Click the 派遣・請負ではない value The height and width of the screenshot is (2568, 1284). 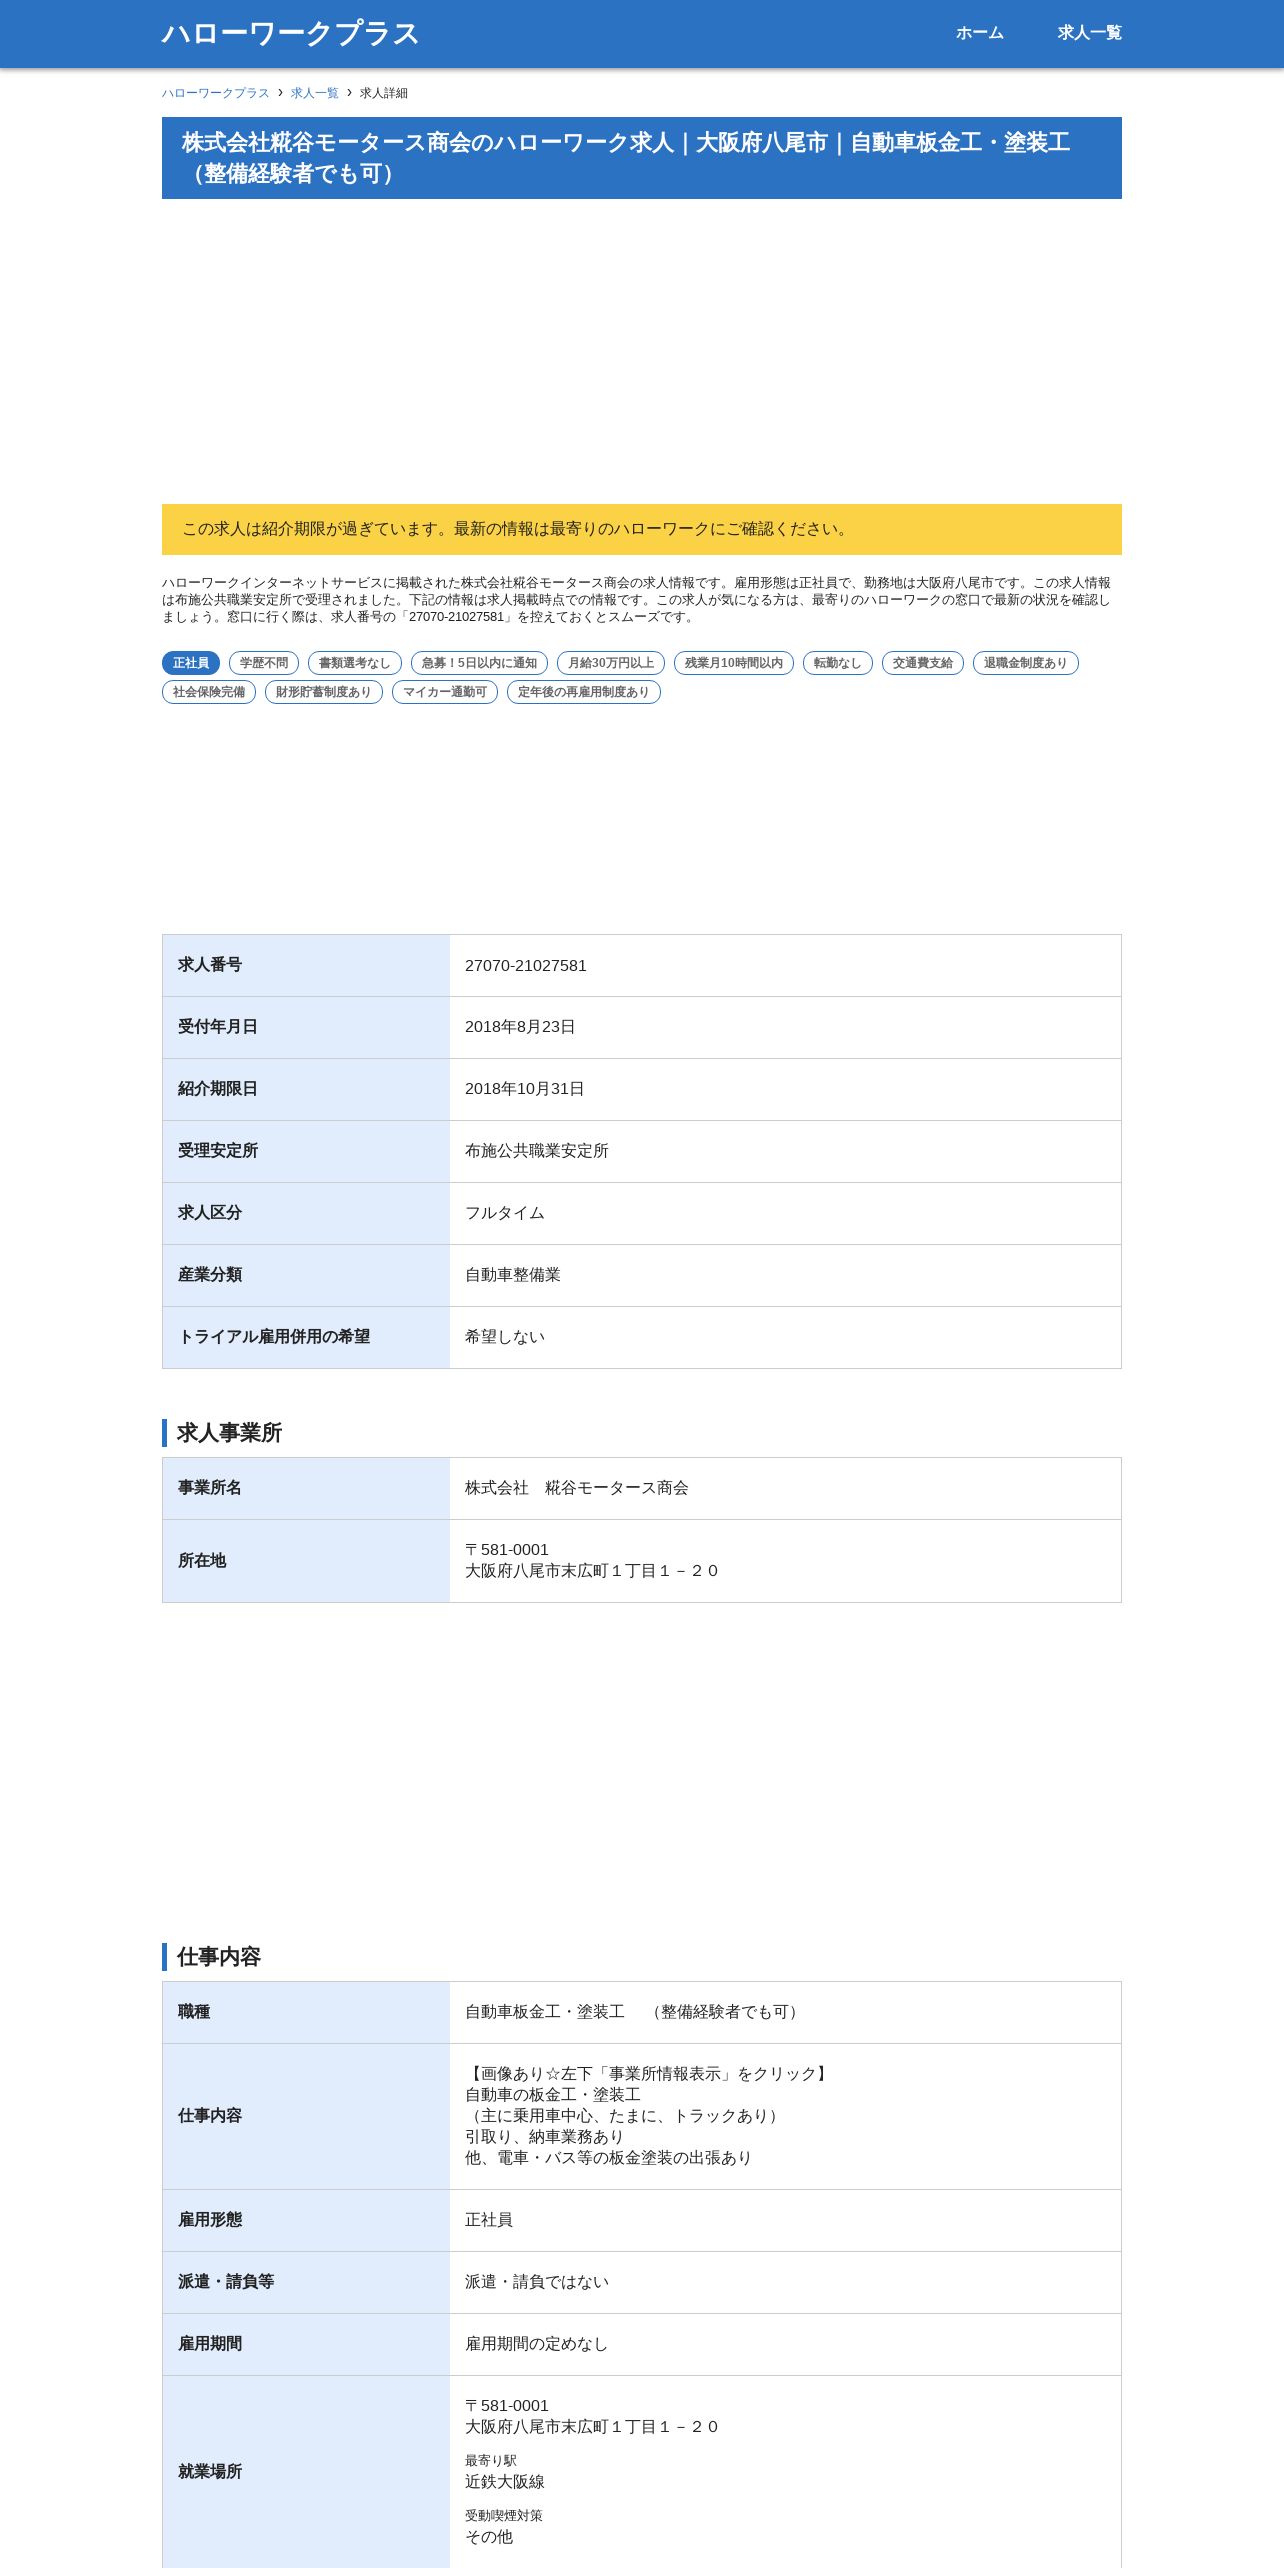pos(537,2283)
